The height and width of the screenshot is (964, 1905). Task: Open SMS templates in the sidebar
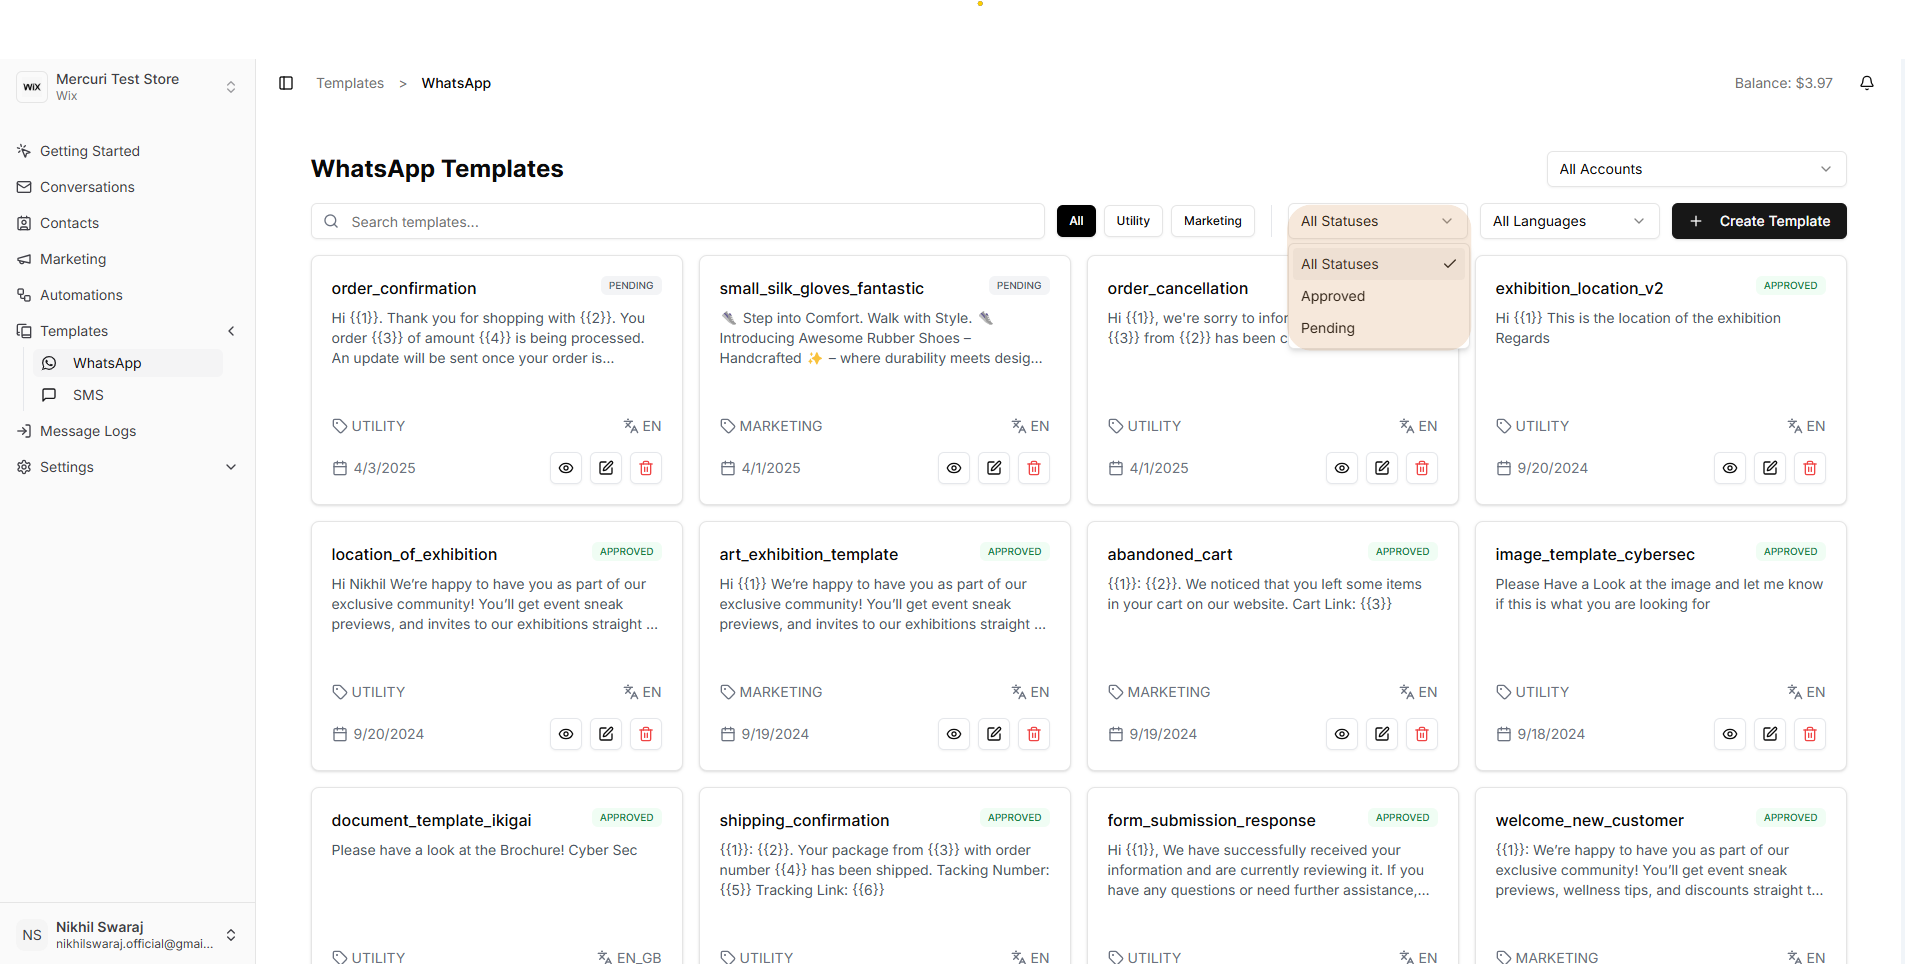[88, 395]
